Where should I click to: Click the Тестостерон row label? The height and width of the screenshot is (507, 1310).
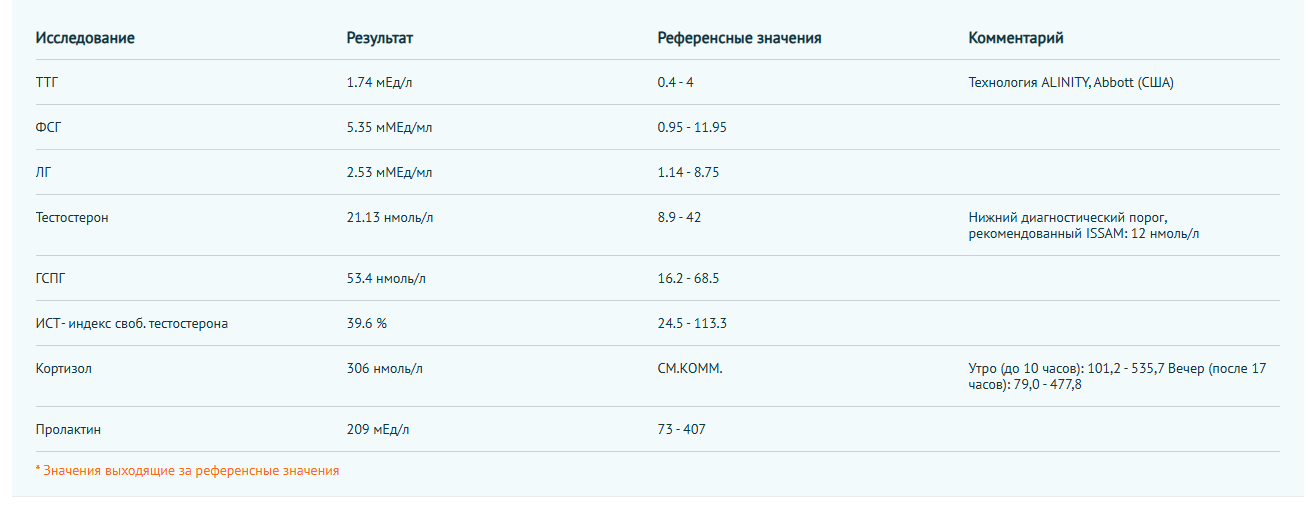pyautogui.click(x=72, y=217)
